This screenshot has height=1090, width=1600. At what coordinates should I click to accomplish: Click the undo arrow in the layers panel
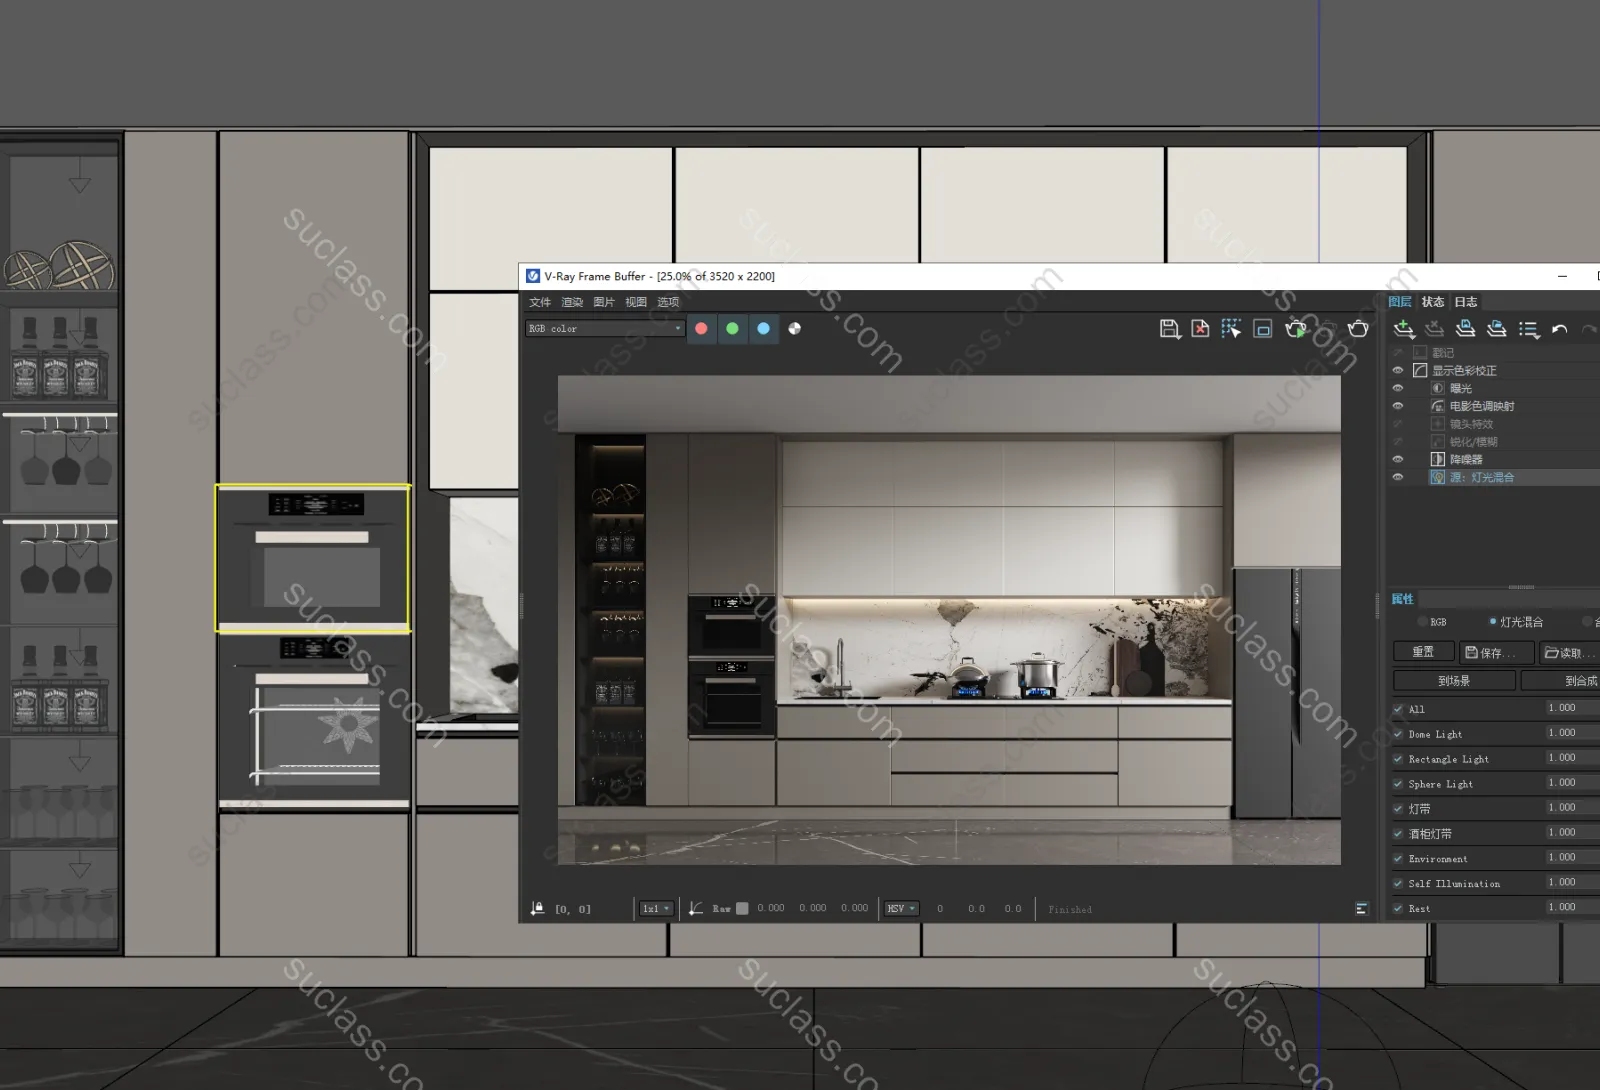pos(1559,329)
